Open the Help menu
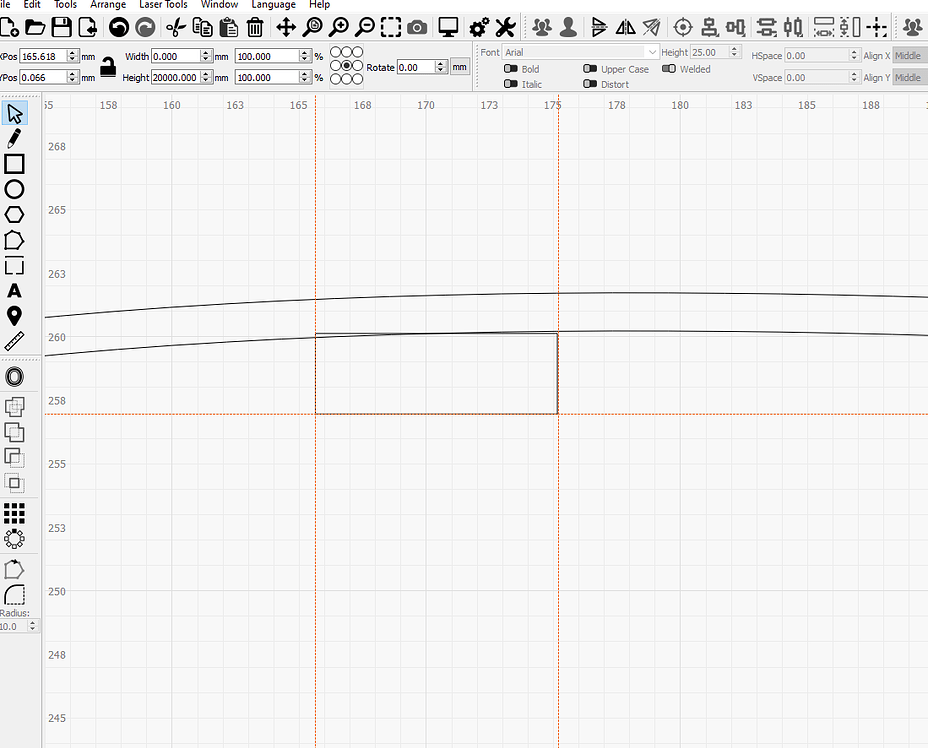The width and height of the screenshot is (928, 748). click(320, 5)
